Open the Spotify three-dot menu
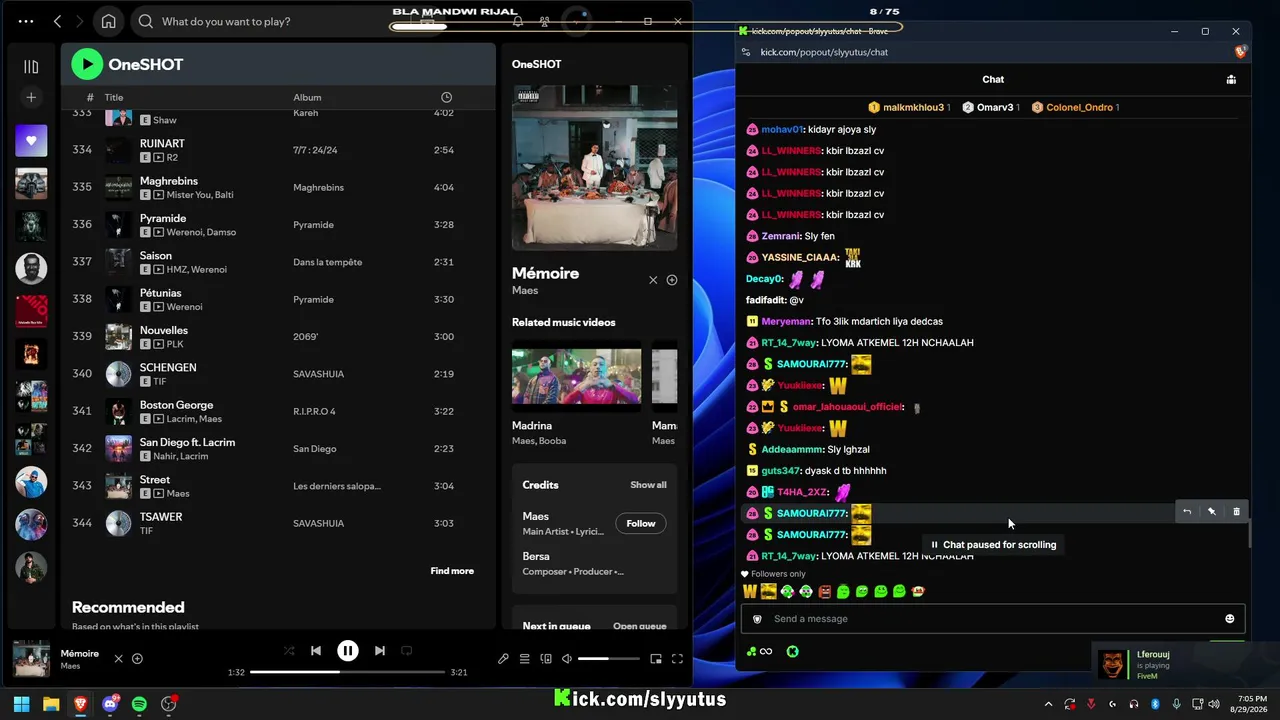1280x720 pixels. click(26, 21)
